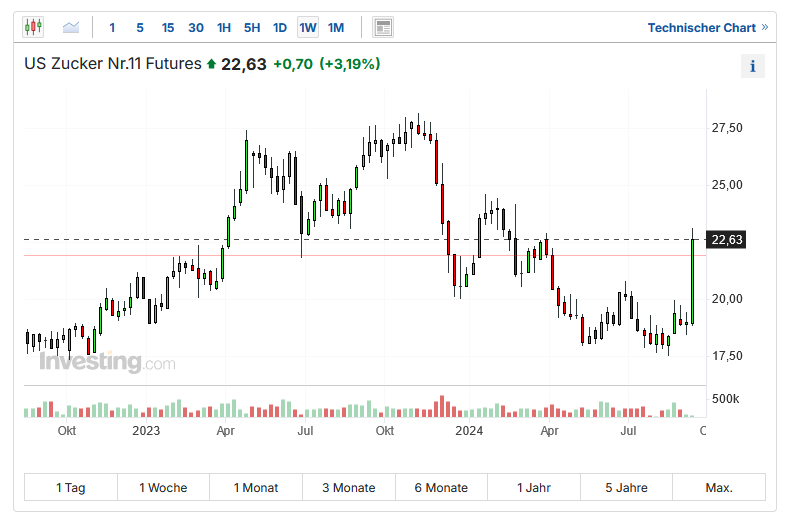Click the 22,63 current price label
The image size is (792, 518).
[x=726, y=239]
